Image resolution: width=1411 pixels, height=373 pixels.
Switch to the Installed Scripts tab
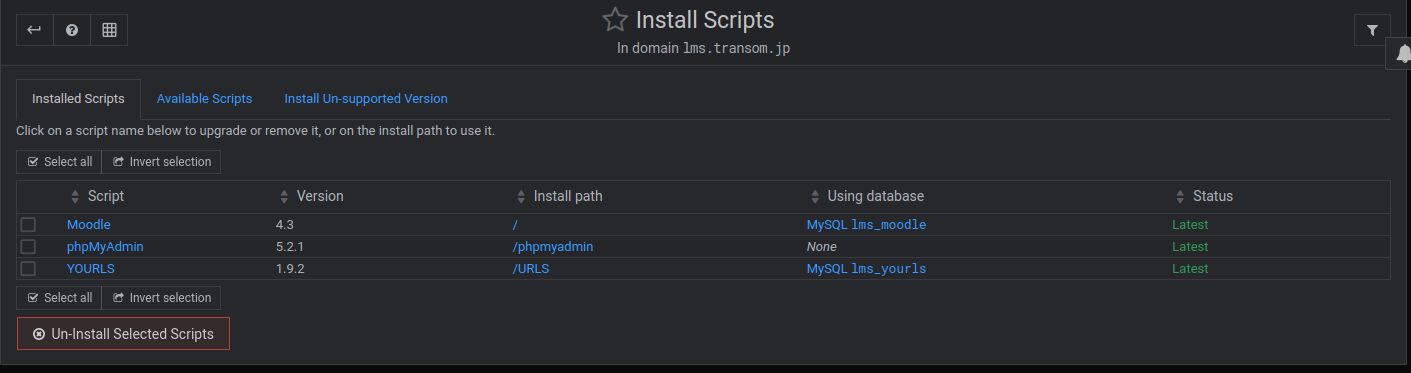point(78,99)
